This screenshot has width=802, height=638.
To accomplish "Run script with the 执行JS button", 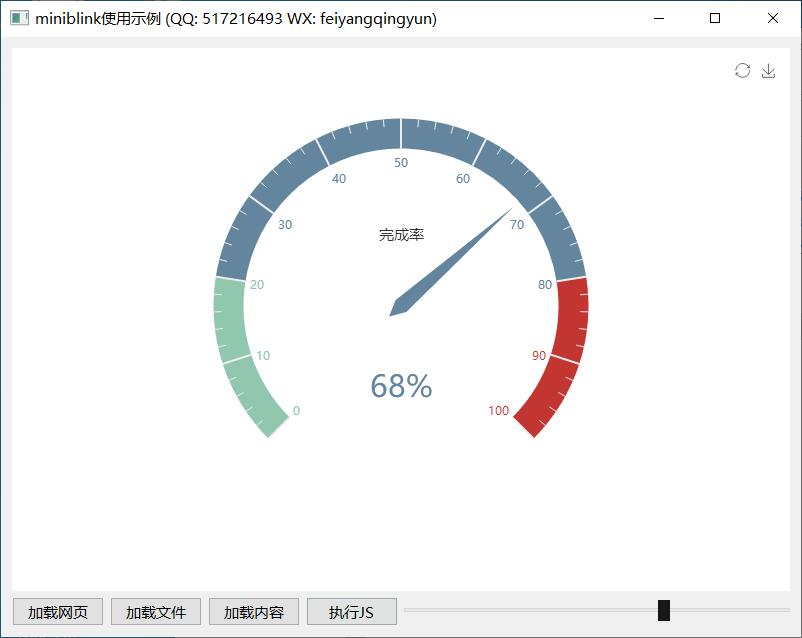I will 351,612.
